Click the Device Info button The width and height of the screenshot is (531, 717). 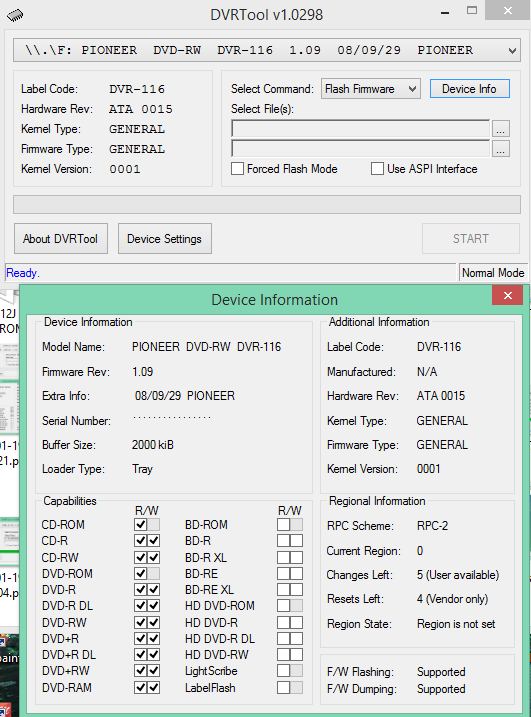tap(469, 89)
